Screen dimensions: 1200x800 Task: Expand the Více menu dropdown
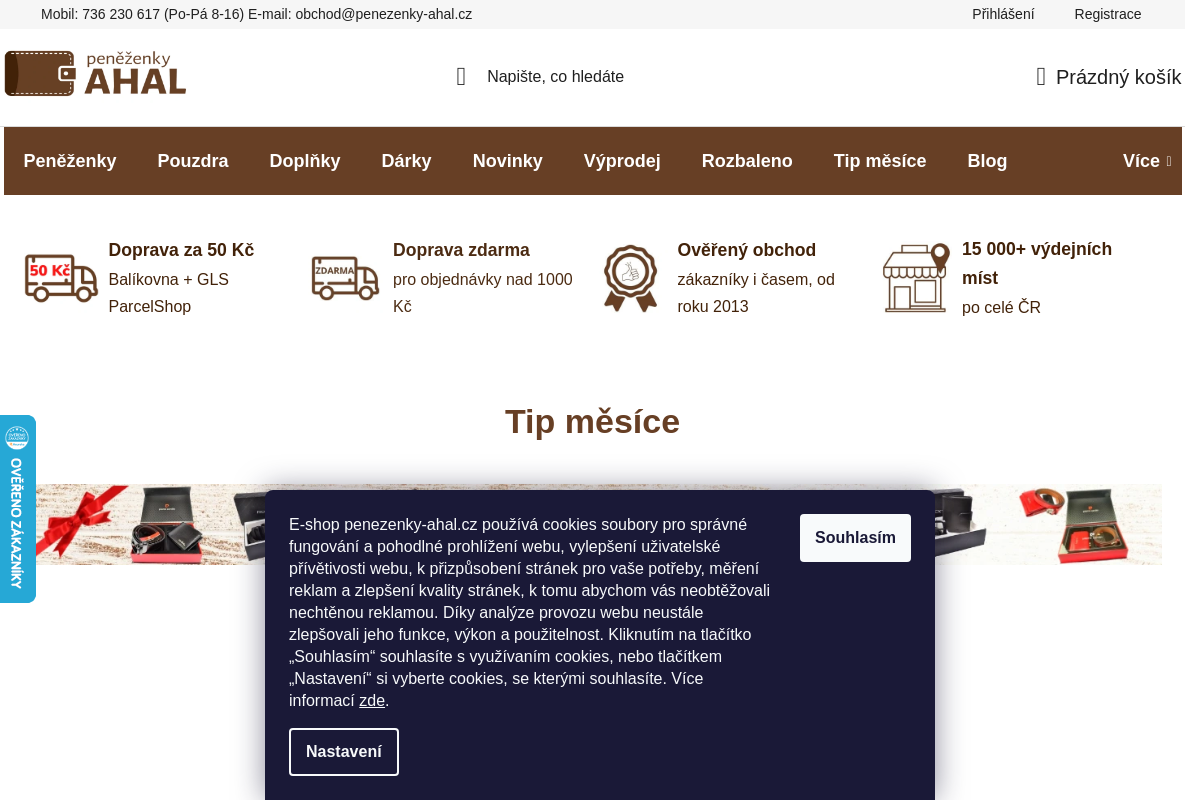(1147, 161)
